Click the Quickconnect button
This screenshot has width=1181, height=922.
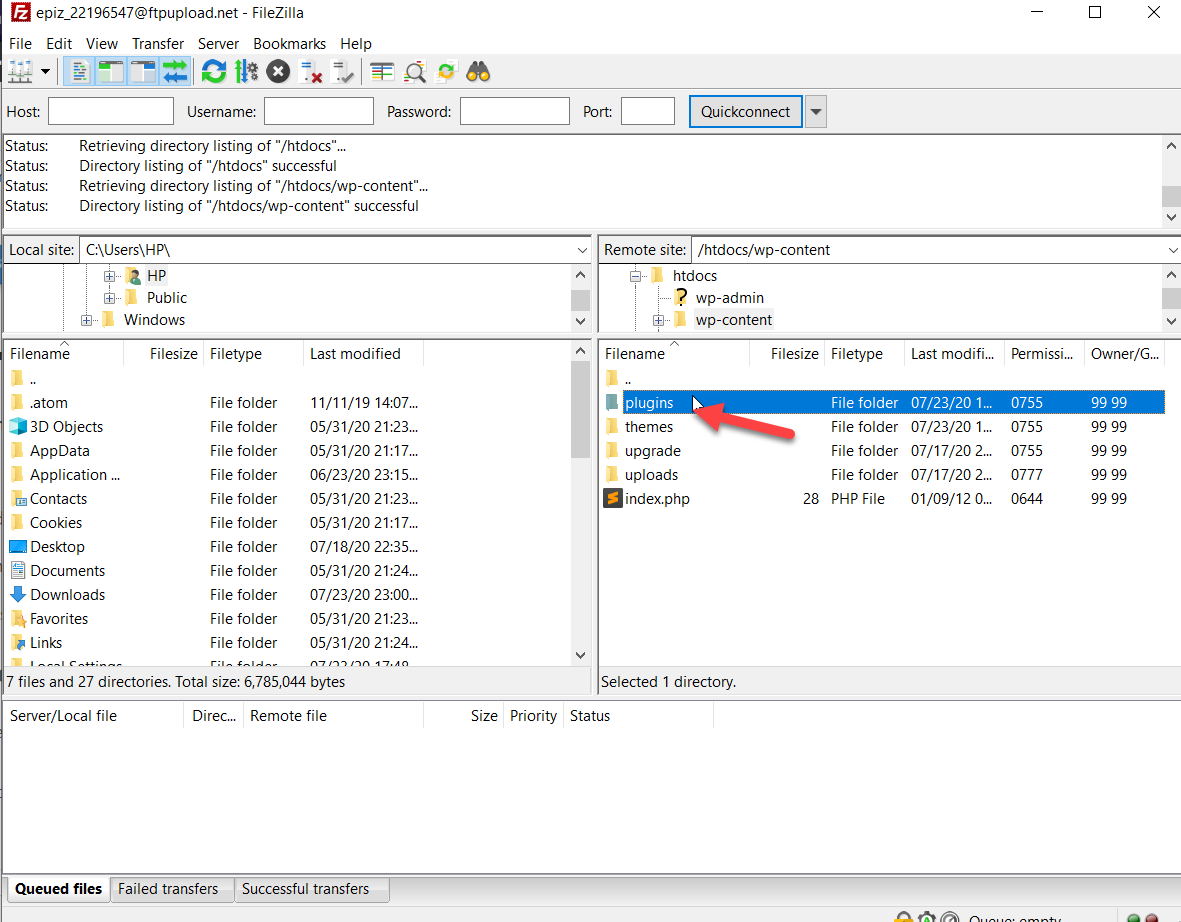pyautogui.click(x=746, y=111)
